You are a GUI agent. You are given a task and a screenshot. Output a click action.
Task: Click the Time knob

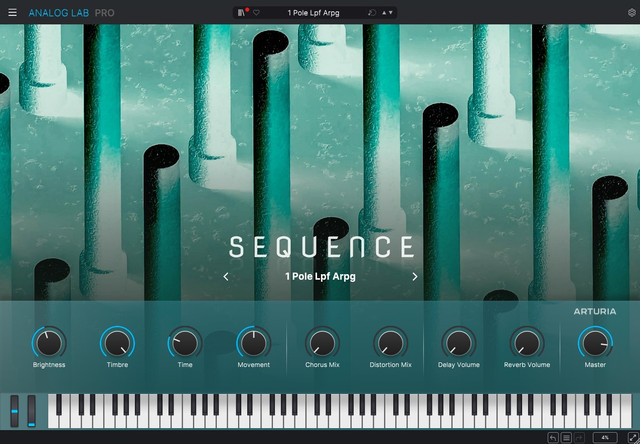[185, 343]
